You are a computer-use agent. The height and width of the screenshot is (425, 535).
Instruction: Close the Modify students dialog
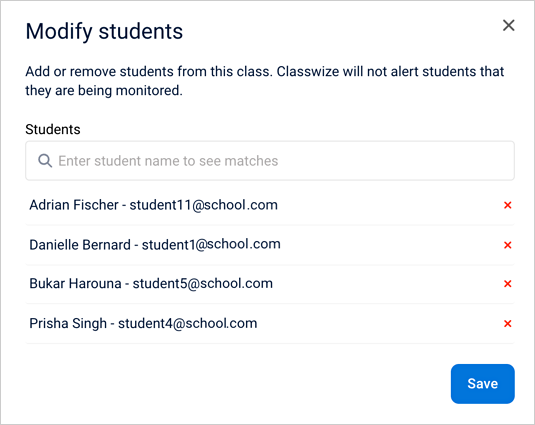508,25
